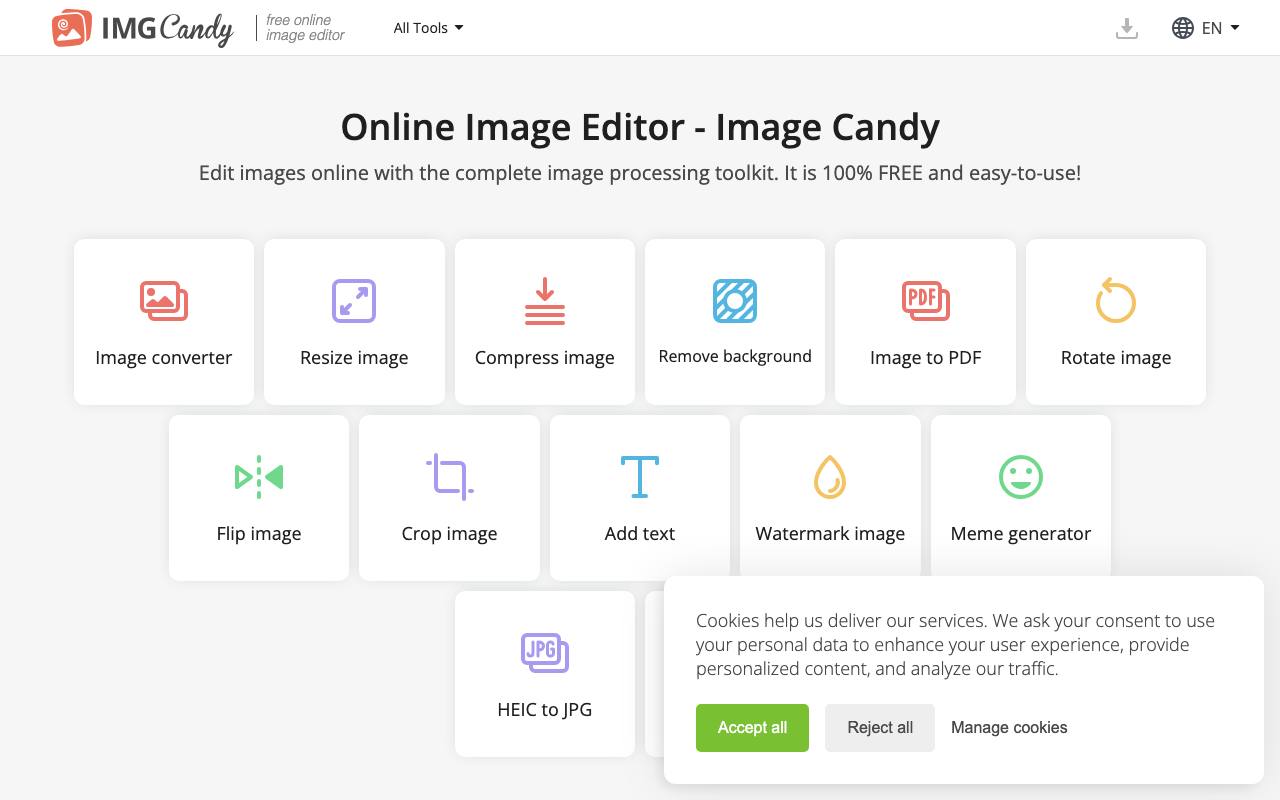Click the 'Remove background' label

point(735,357)
